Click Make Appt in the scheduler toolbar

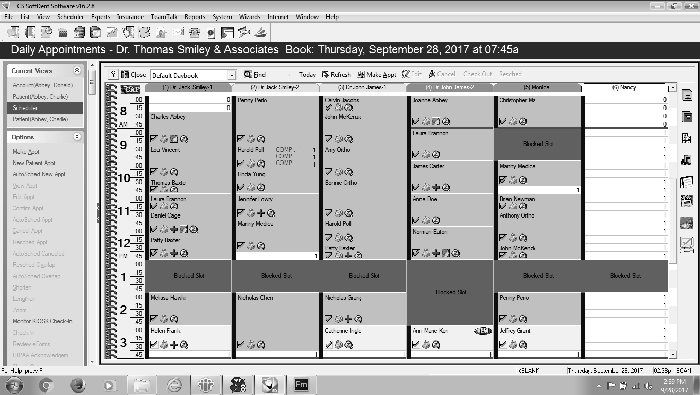click(x=377, y=75)
